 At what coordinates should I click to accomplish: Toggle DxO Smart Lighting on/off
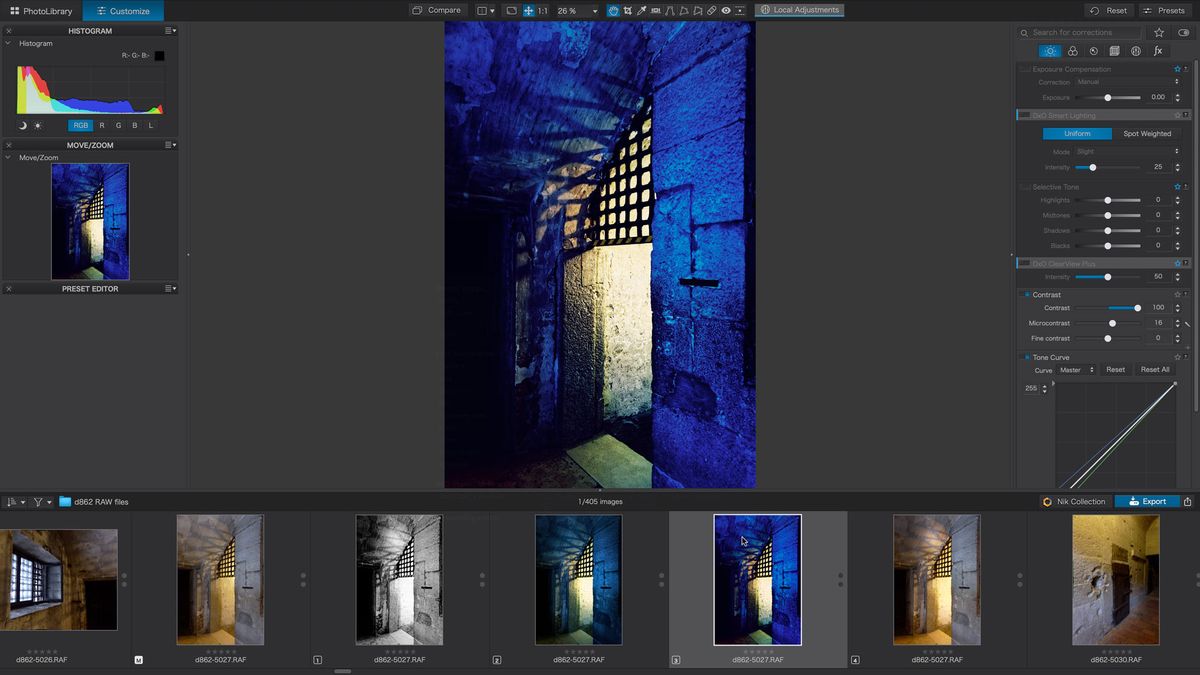(1025, 115)
